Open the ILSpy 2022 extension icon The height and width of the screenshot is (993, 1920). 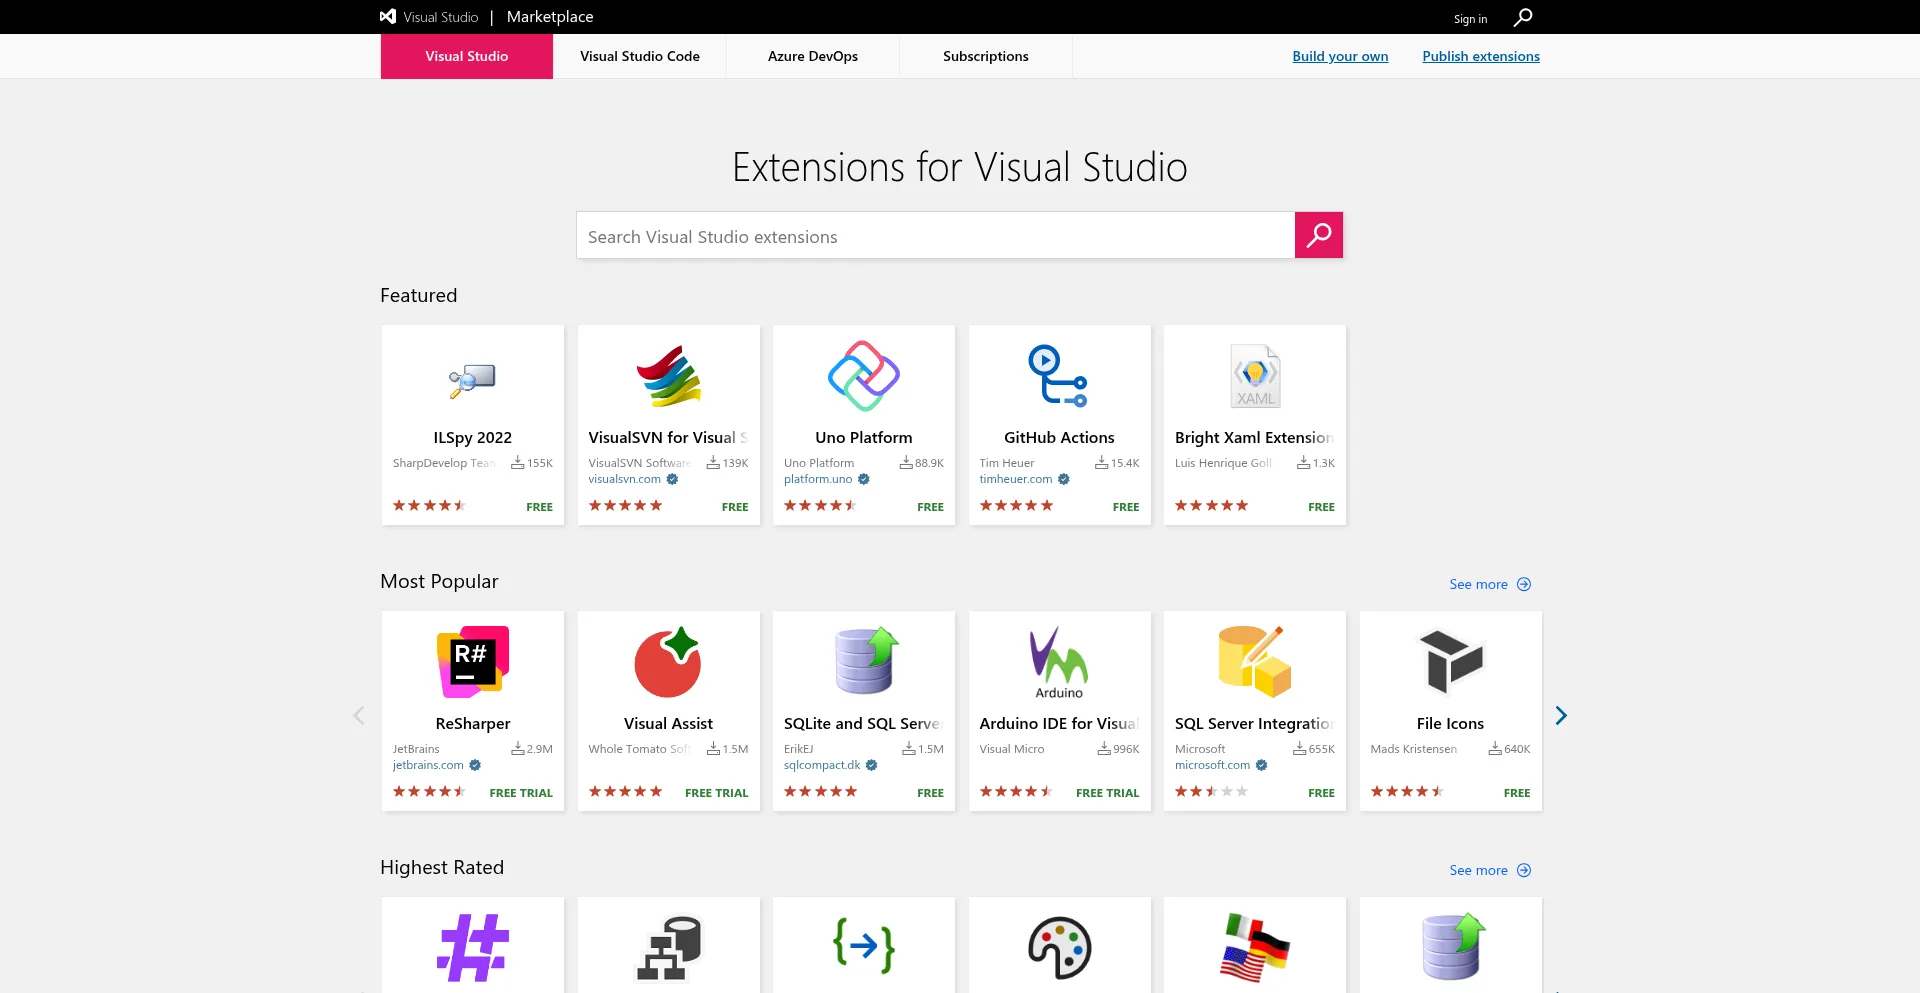472,378
